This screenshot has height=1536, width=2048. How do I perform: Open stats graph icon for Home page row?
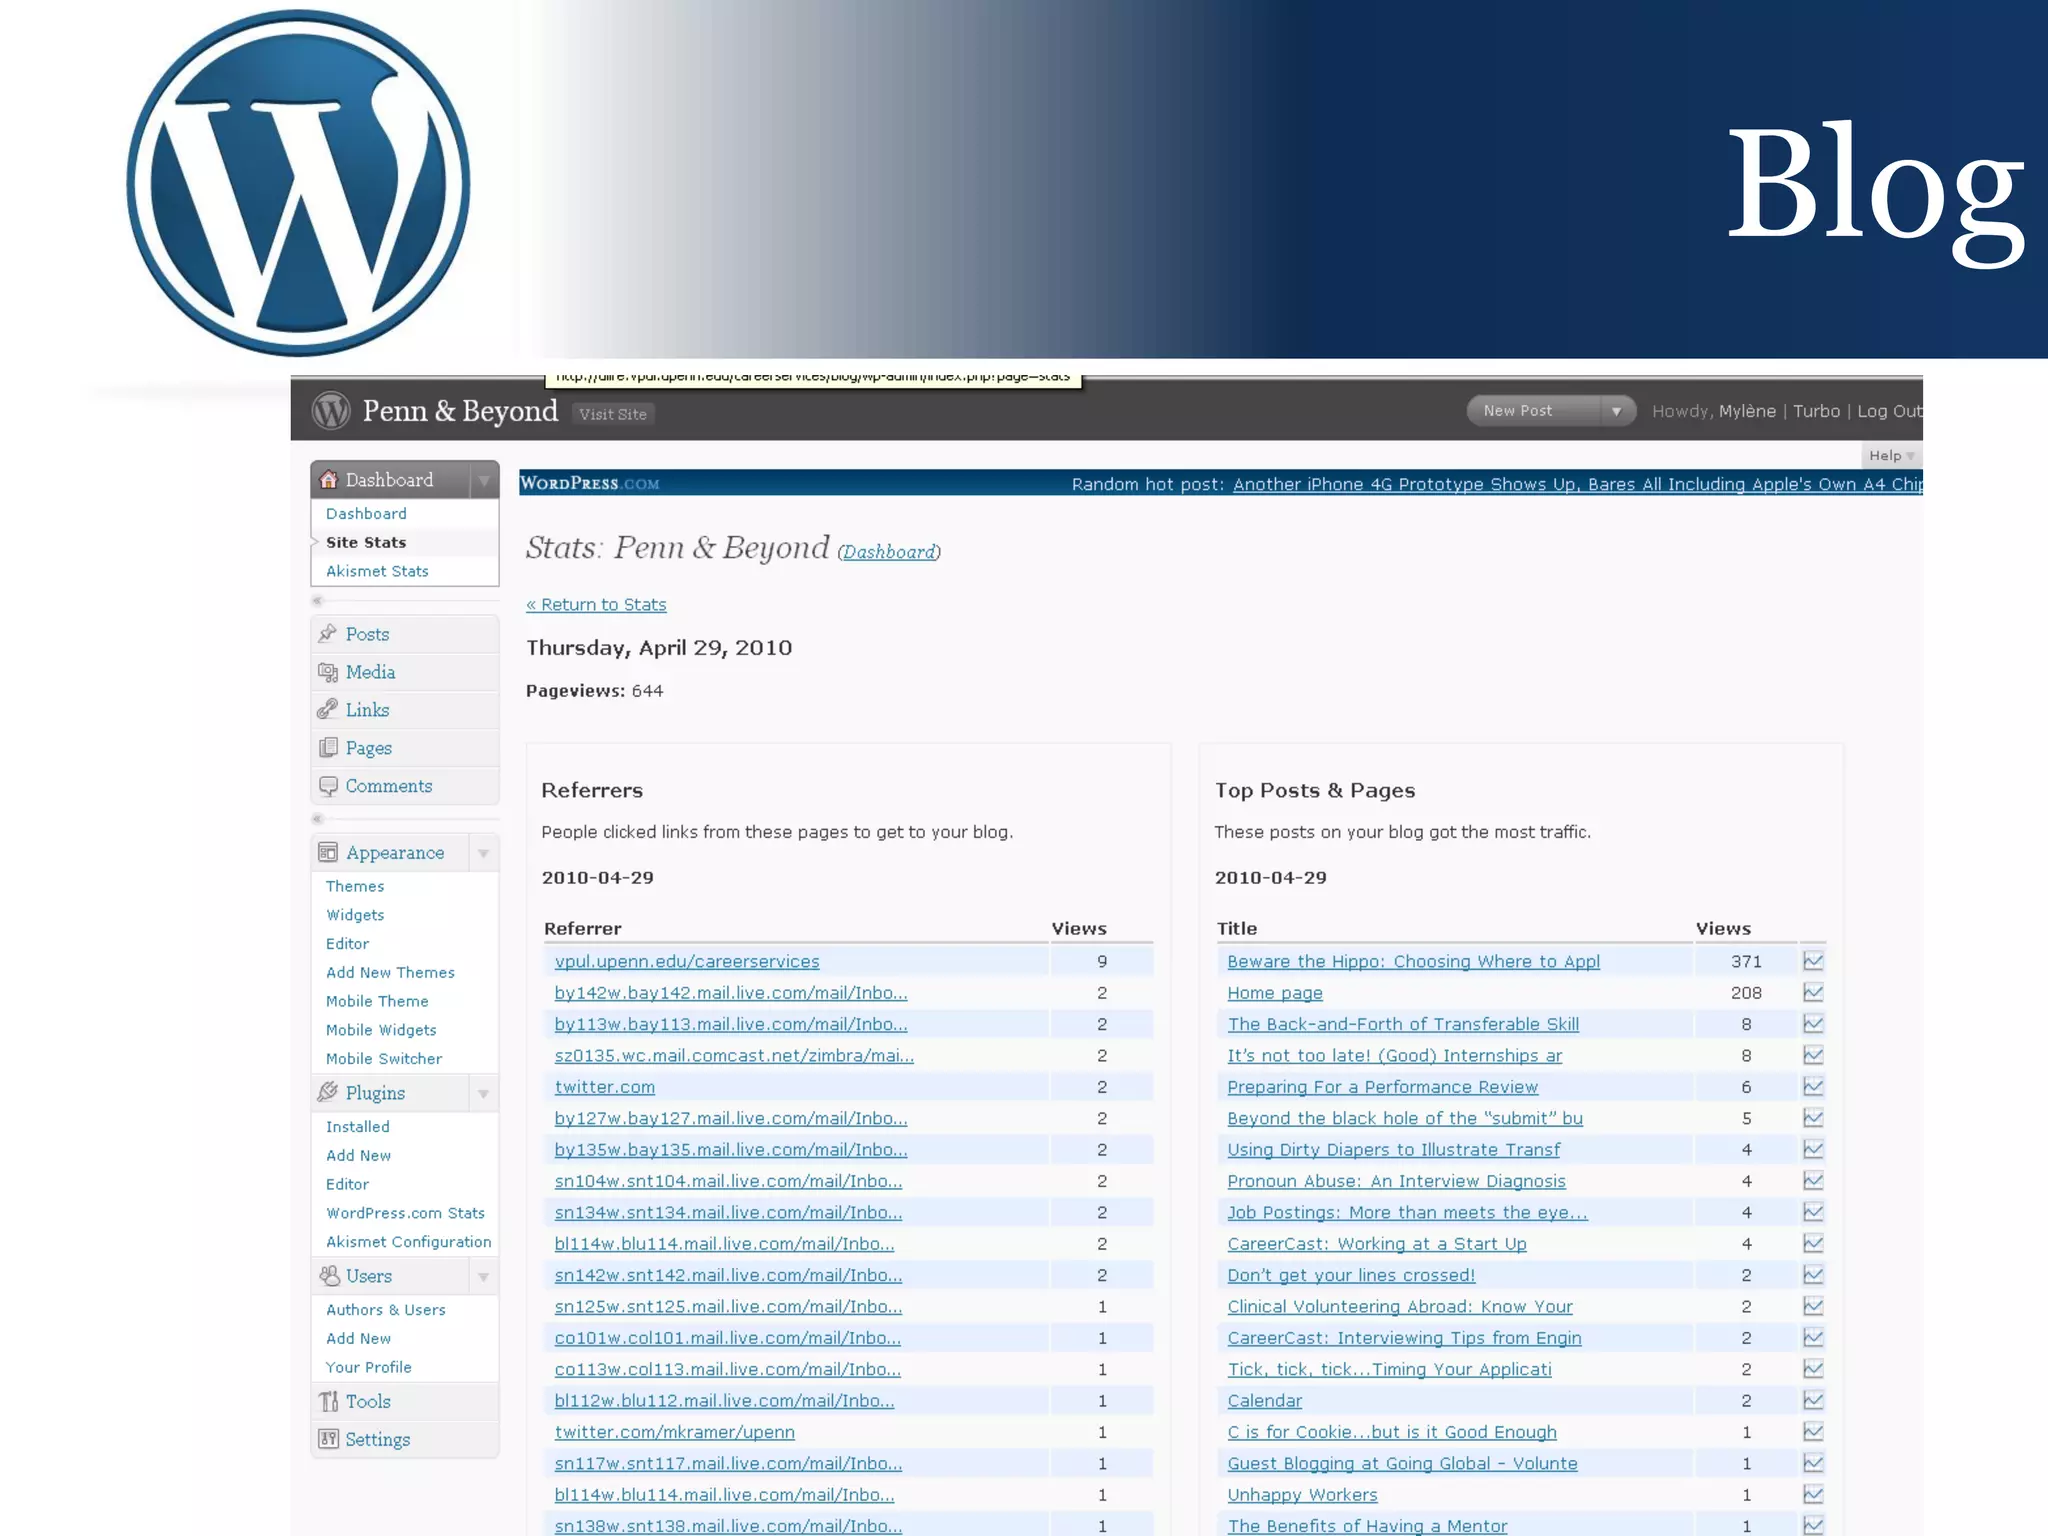(x=1813, y=992)
